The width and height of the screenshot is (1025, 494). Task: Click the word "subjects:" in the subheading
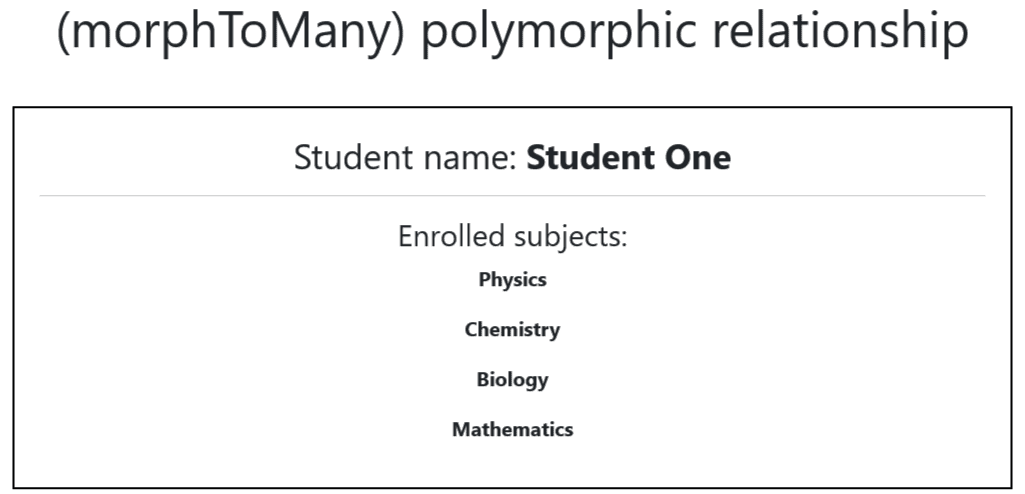[570, 237]
